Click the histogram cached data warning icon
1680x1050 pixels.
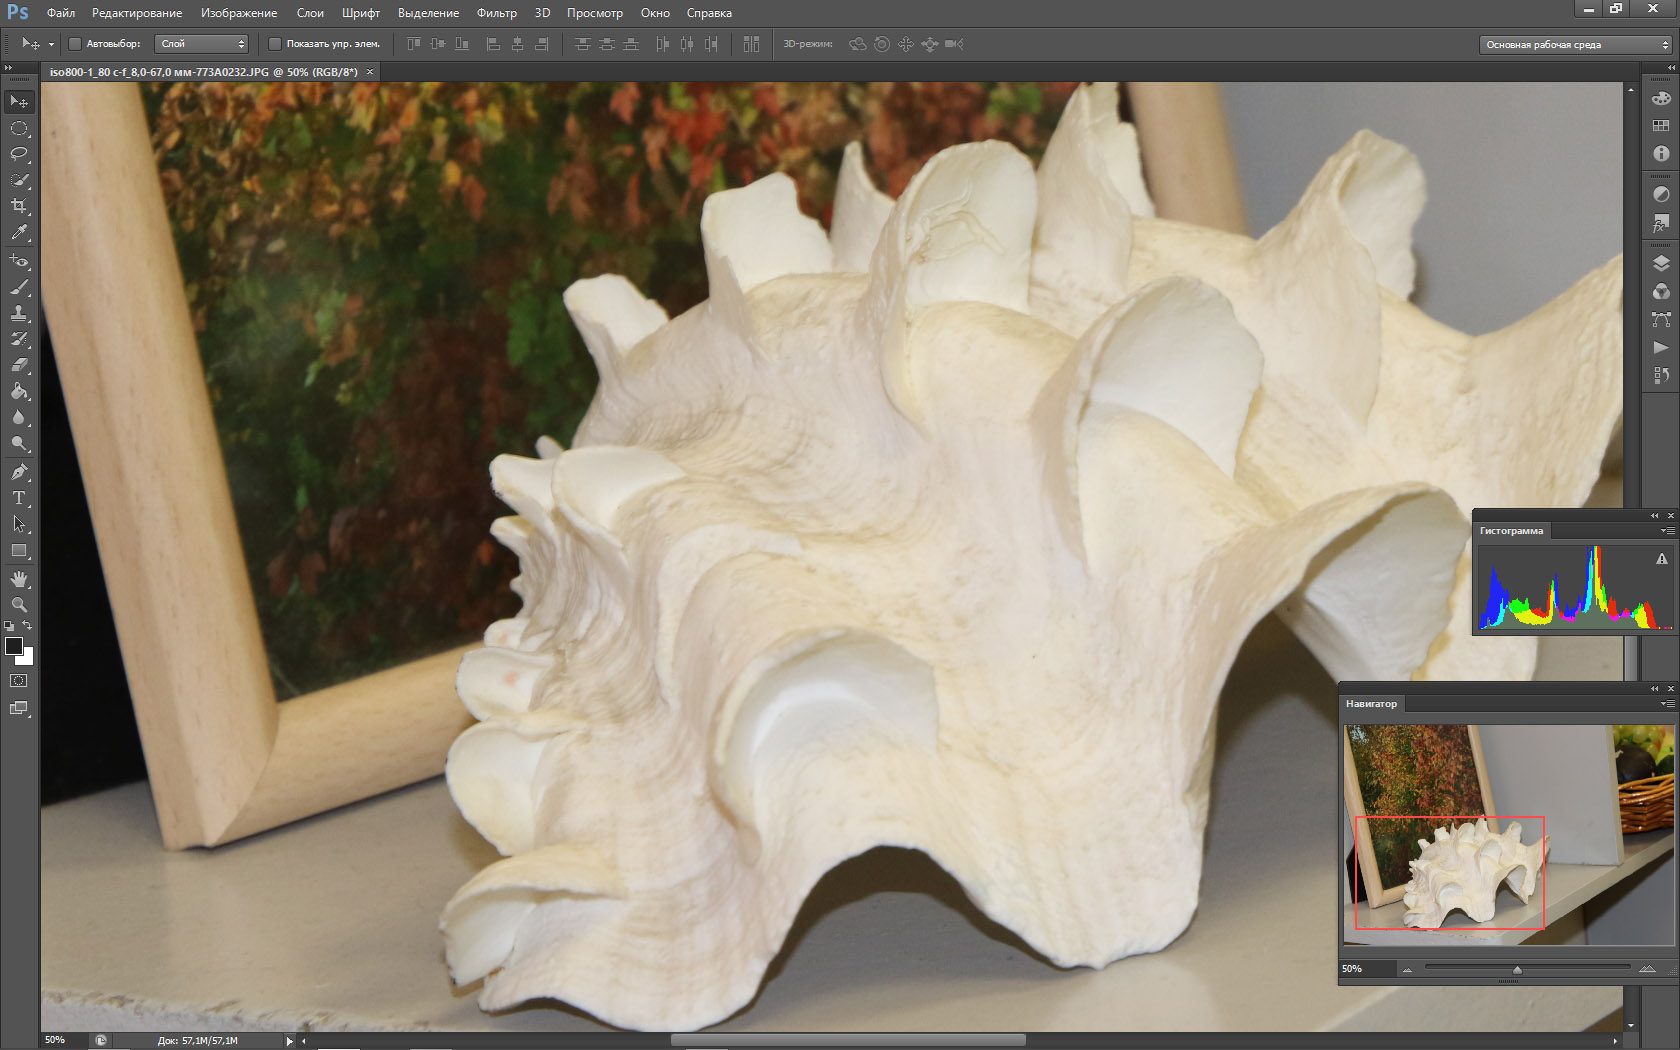click(1662, 559)
